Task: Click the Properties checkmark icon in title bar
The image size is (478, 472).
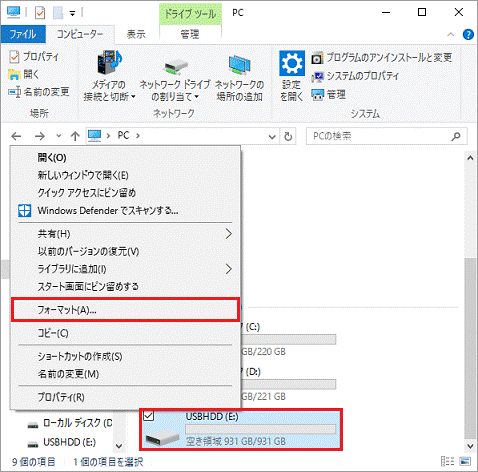Action: point(40,13)
